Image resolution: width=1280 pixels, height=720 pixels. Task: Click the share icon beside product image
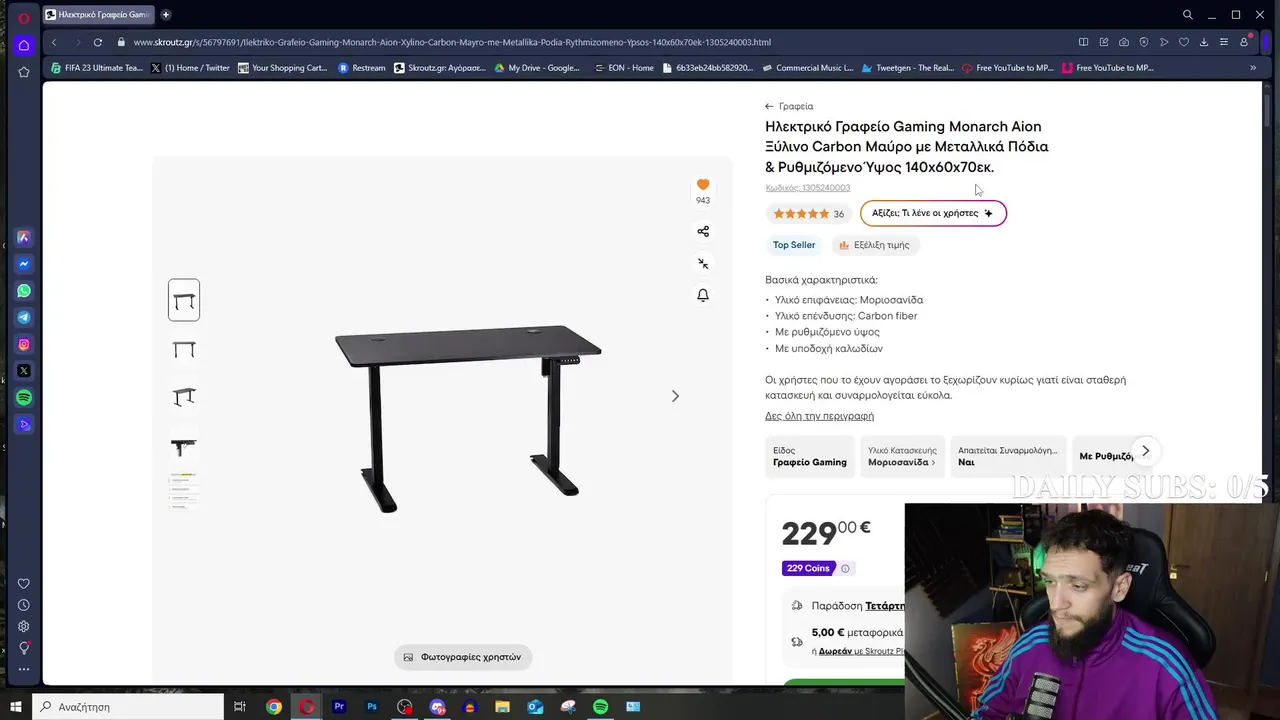tap(703, 231)
